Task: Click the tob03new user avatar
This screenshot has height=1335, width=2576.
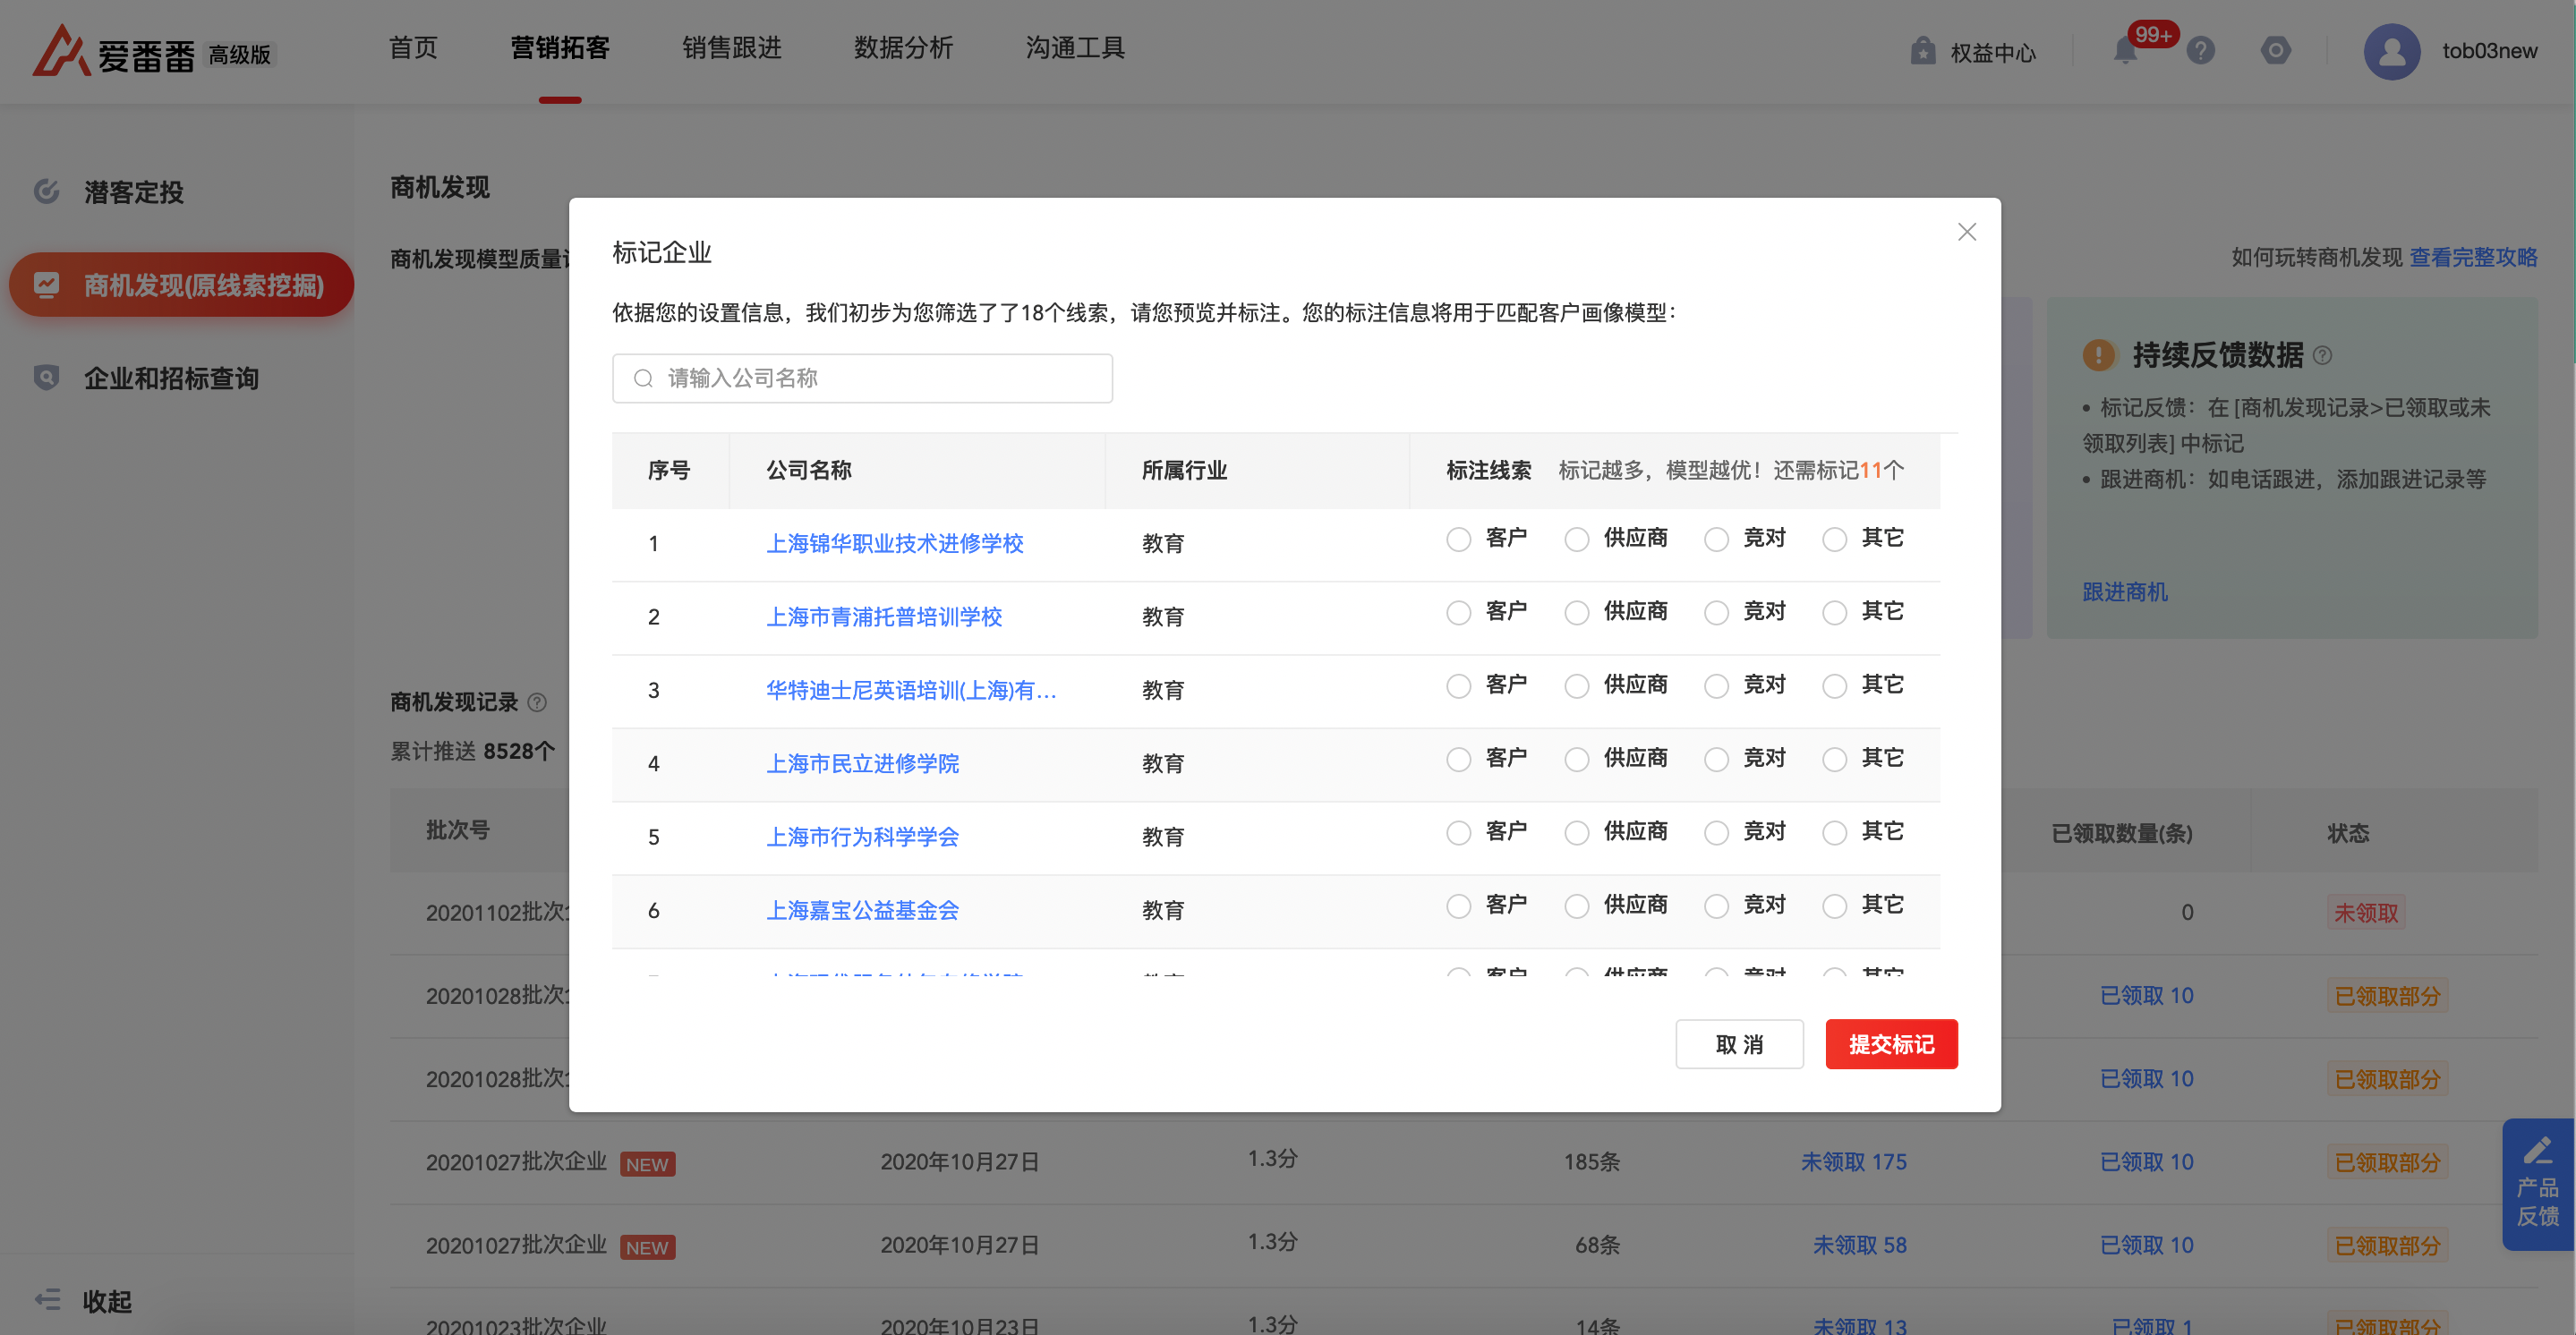Action: (x=2391, y=51)
